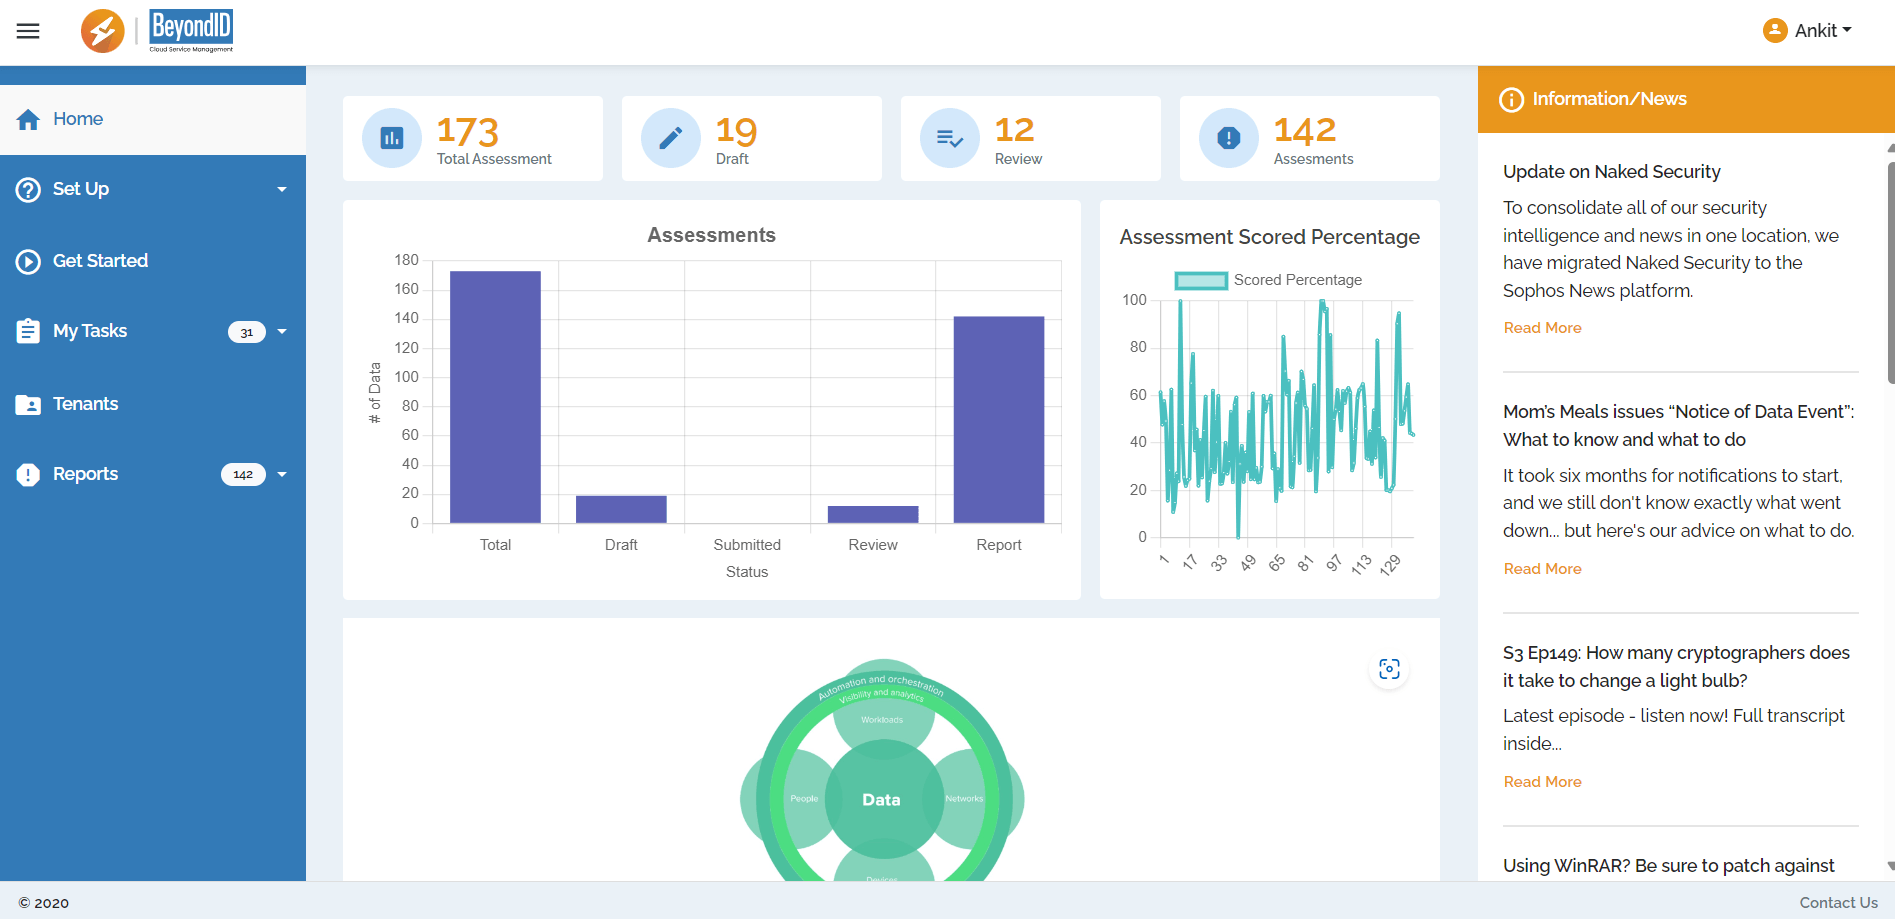
Task: Read More on Naked Security update
Action: 1542,328
